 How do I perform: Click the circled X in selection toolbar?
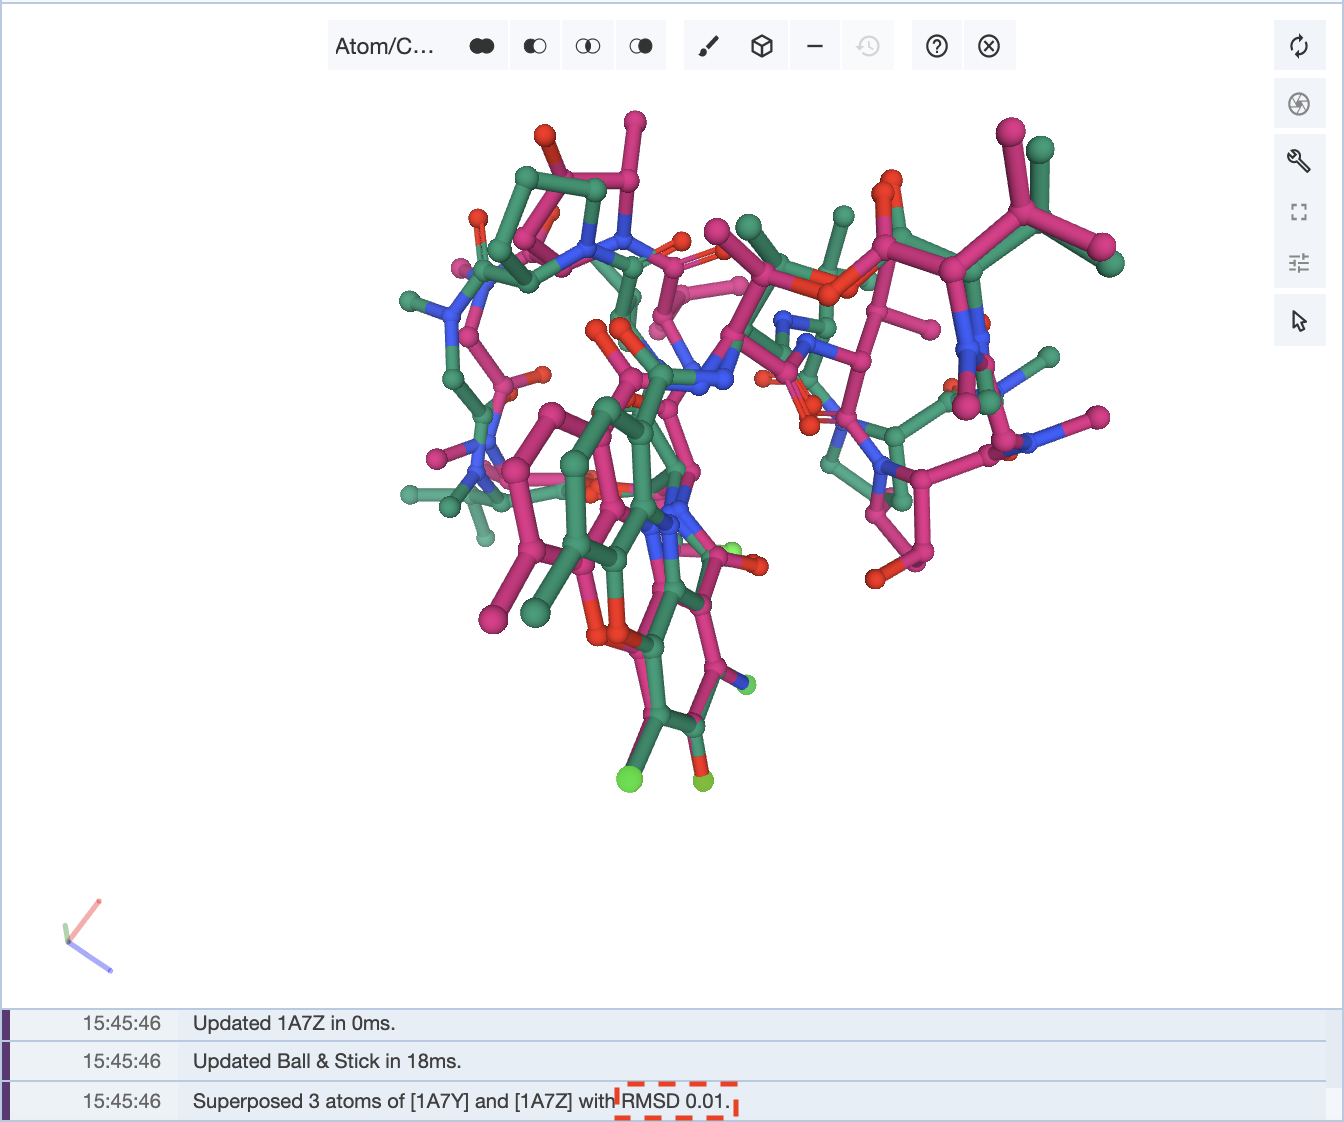click(x=989, y=46)
